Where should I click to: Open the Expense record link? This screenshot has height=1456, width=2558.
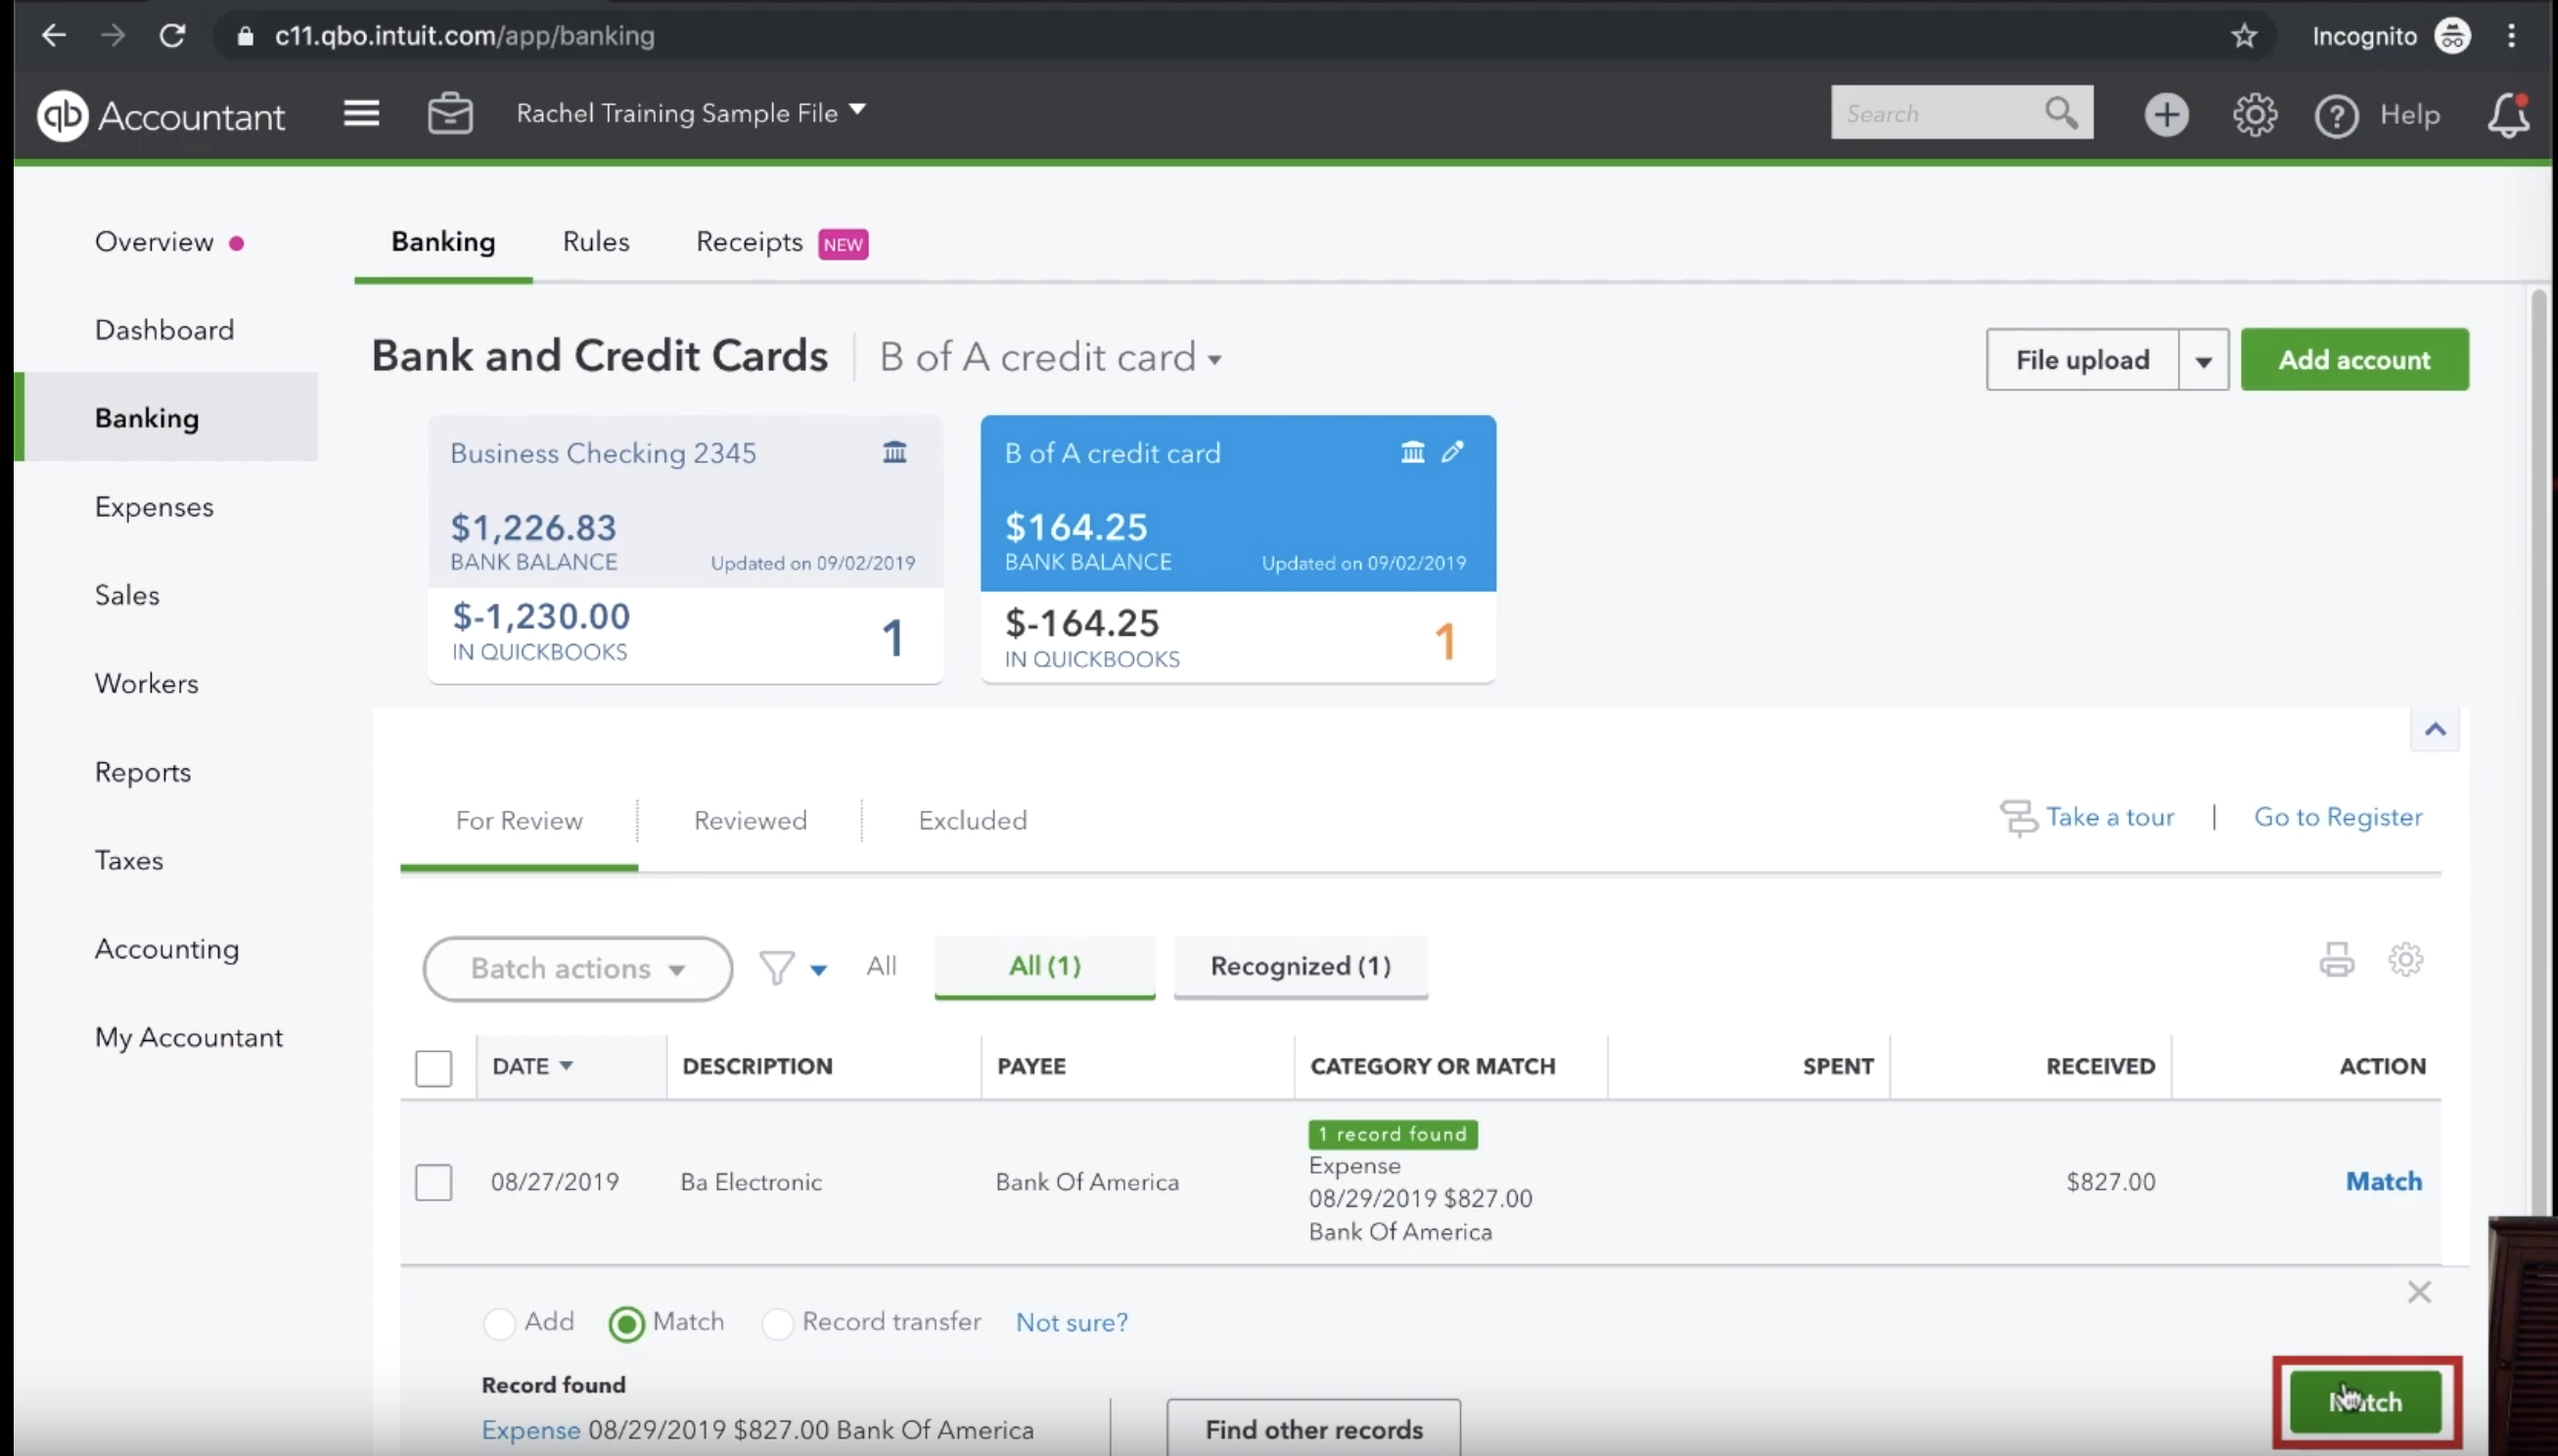[530, 1430]
